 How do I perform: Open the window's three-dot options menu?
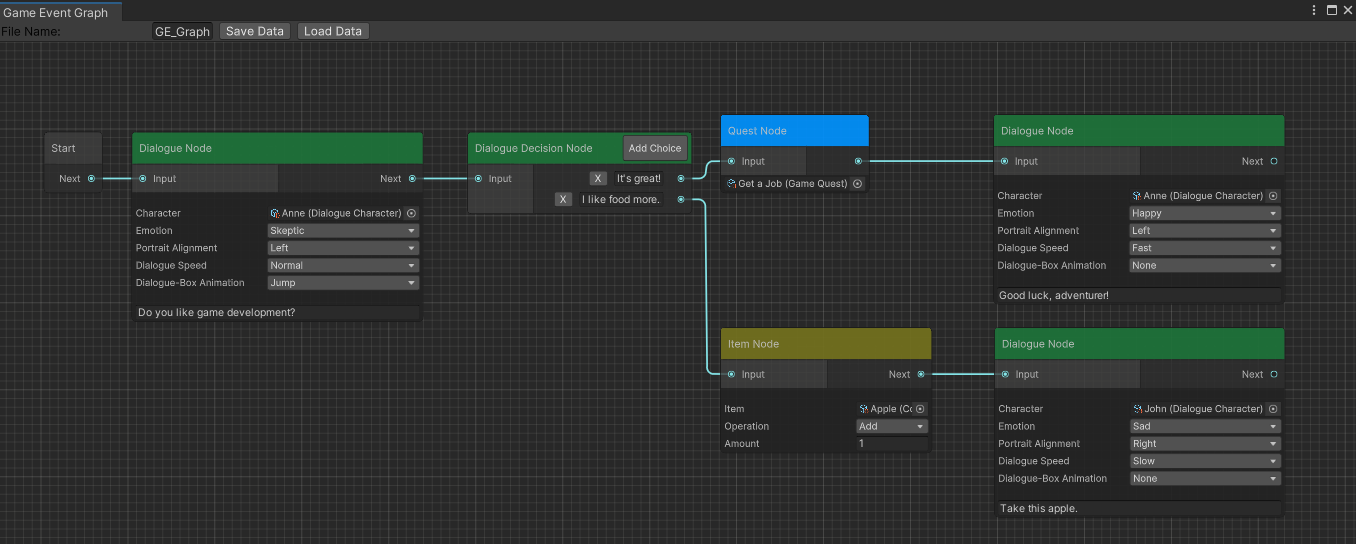point(1314,10)
